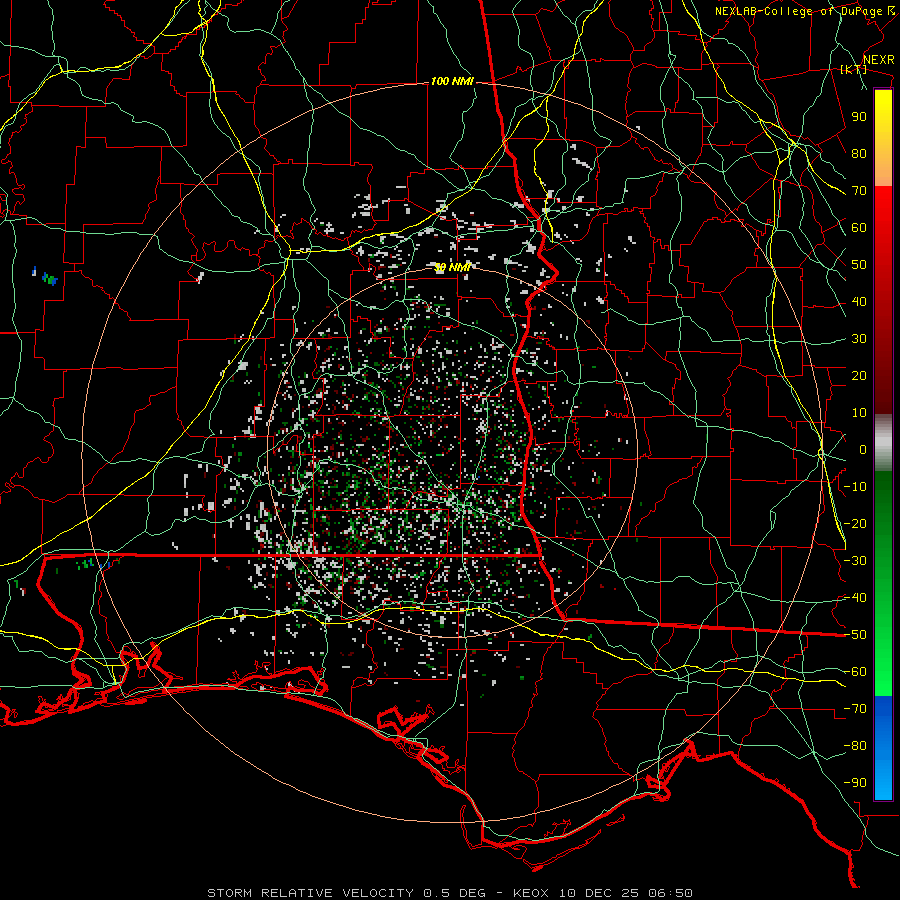The width and height of the screenshot is (900, 900).
Task: Click the "-60" value on velocity scale
Action: tap(855, 672)
